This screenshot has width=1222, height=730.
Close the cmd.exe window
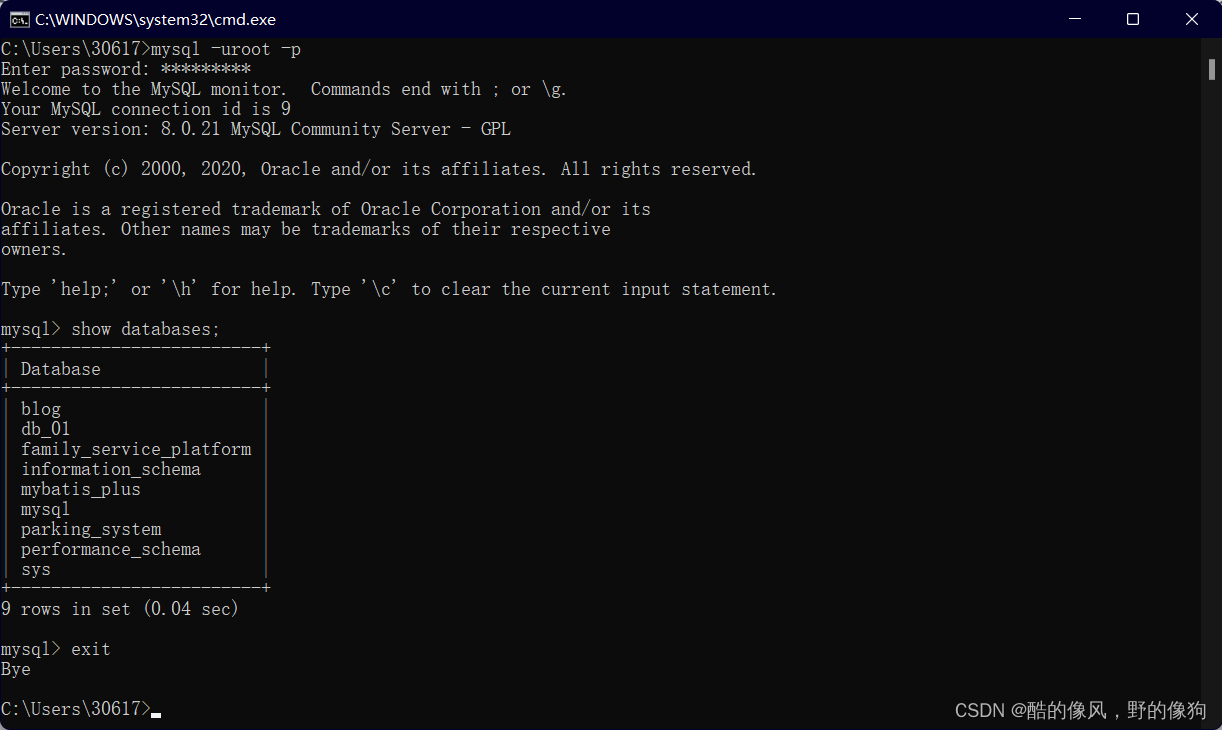[1192, 19]
